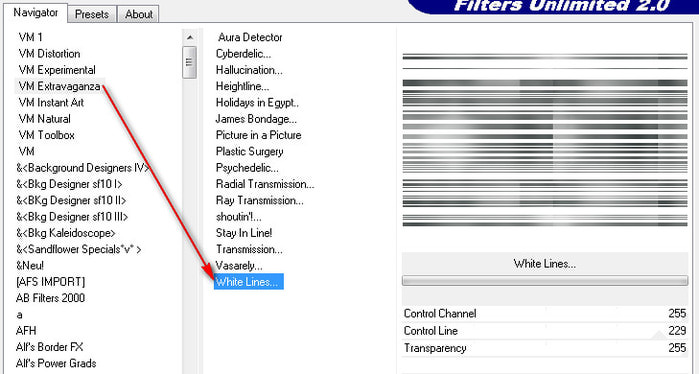
Task: Select VM Extravaganza category
Action: (x=59, y=86)
